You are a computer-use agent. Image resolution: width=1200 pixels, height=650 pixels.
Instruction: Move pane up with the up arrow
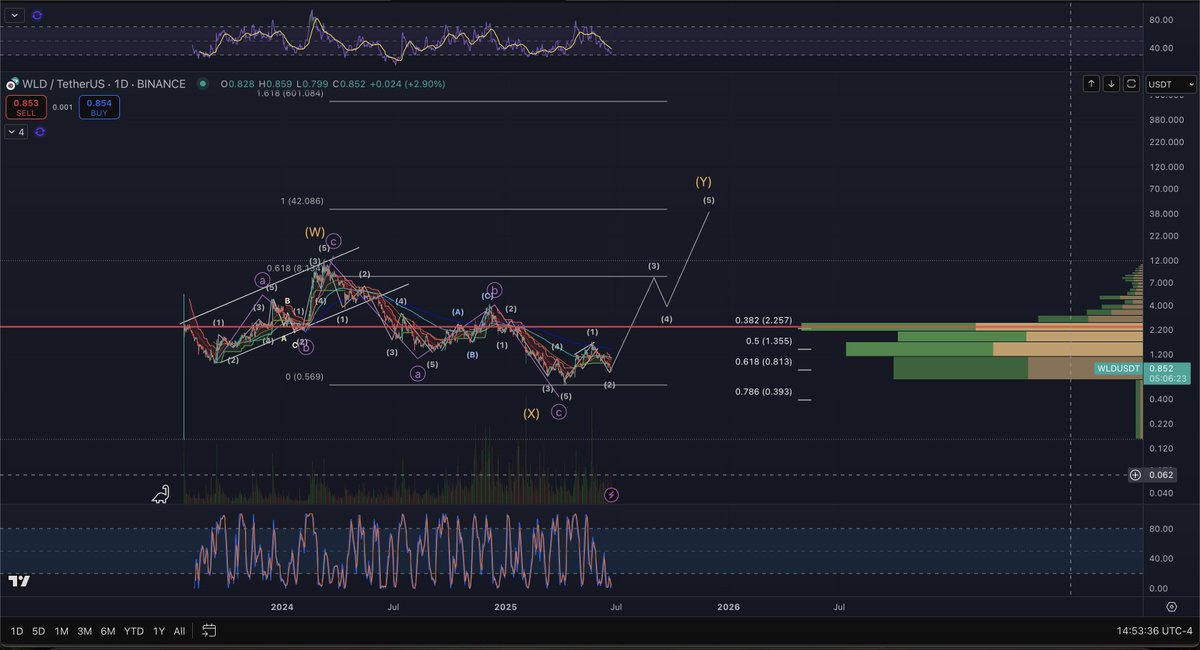tap(1091, 84)
